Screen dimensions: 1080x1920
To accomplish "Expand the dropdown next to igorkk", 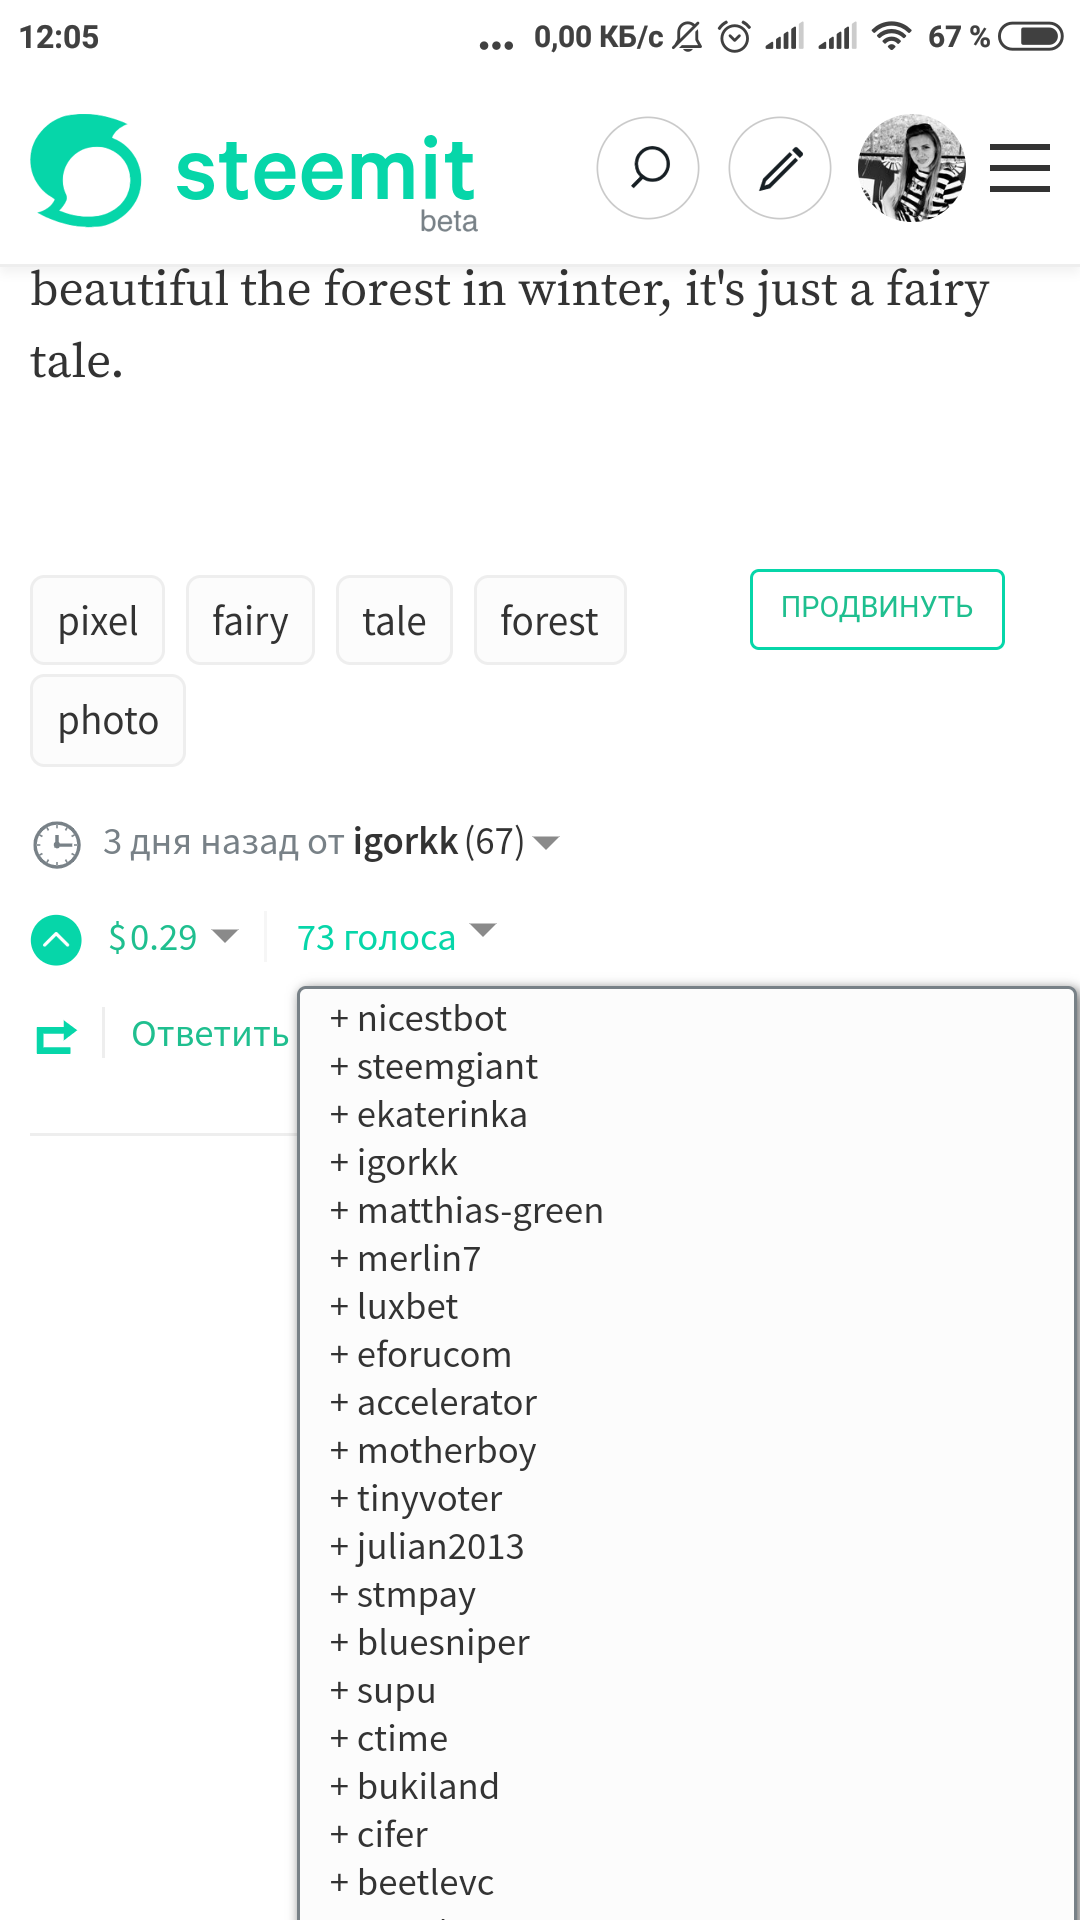I will point(546,843).
